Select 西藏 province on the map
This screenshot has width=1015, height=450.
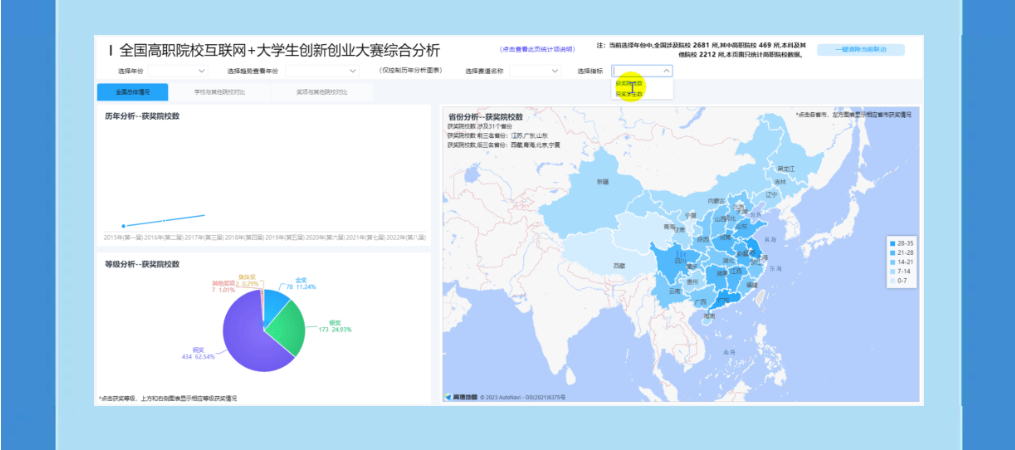[x=620, y=262]
